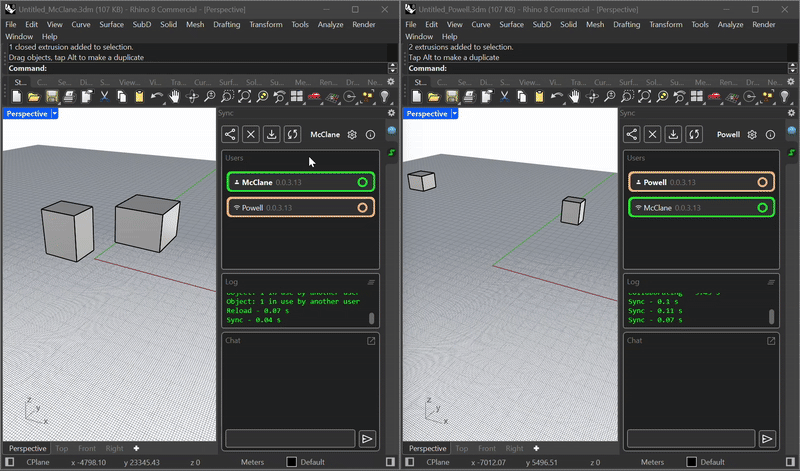Screen dimensions: 800x471
Task: Cut scissors icon in McClane window
Action: pyautogui.click(x=104, y=96)
